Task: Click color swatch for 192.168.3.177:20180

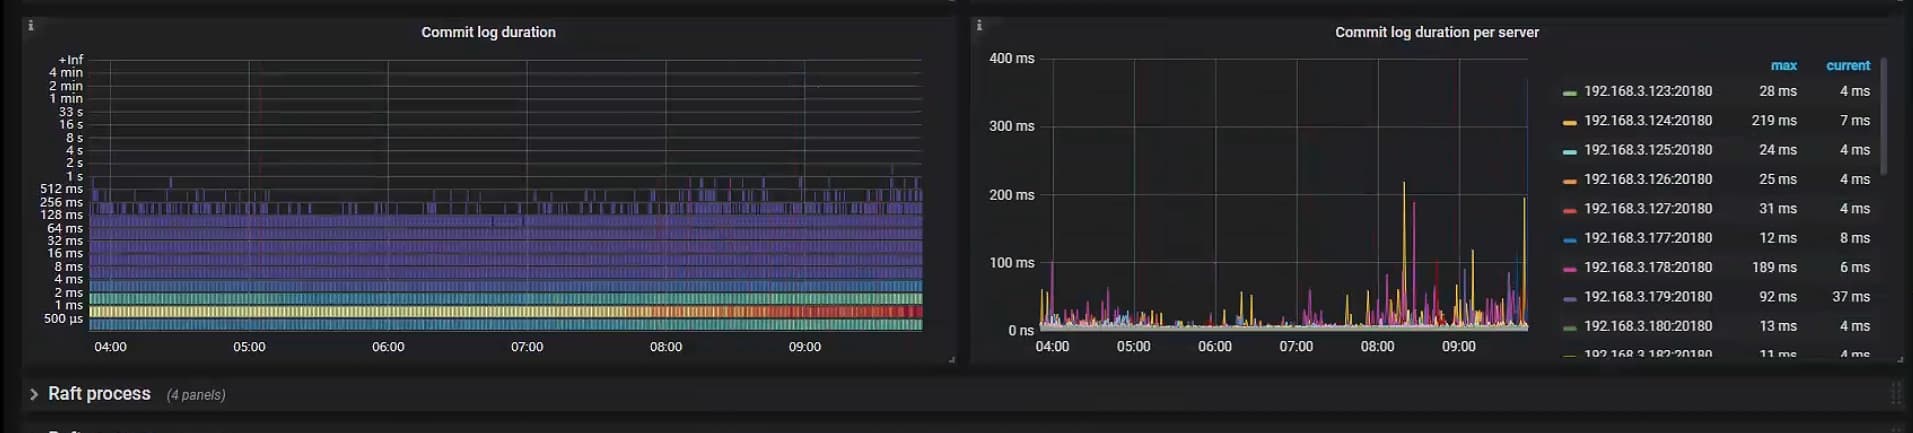Action: [x=1569, y=239]
